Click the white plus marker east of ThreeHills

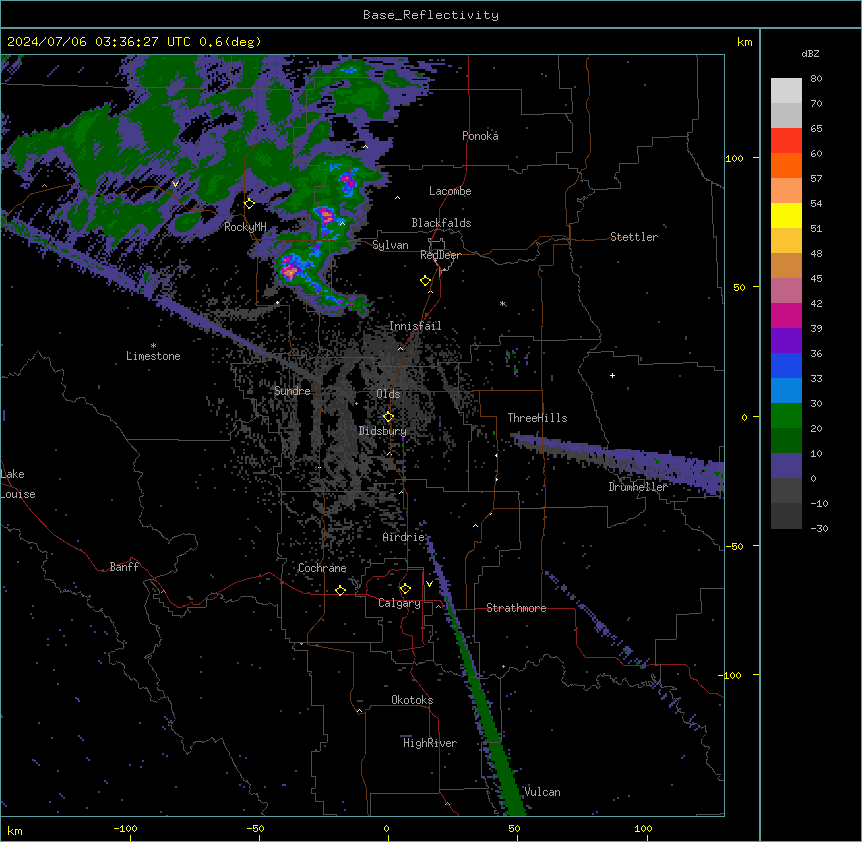[x=612, y=375]
